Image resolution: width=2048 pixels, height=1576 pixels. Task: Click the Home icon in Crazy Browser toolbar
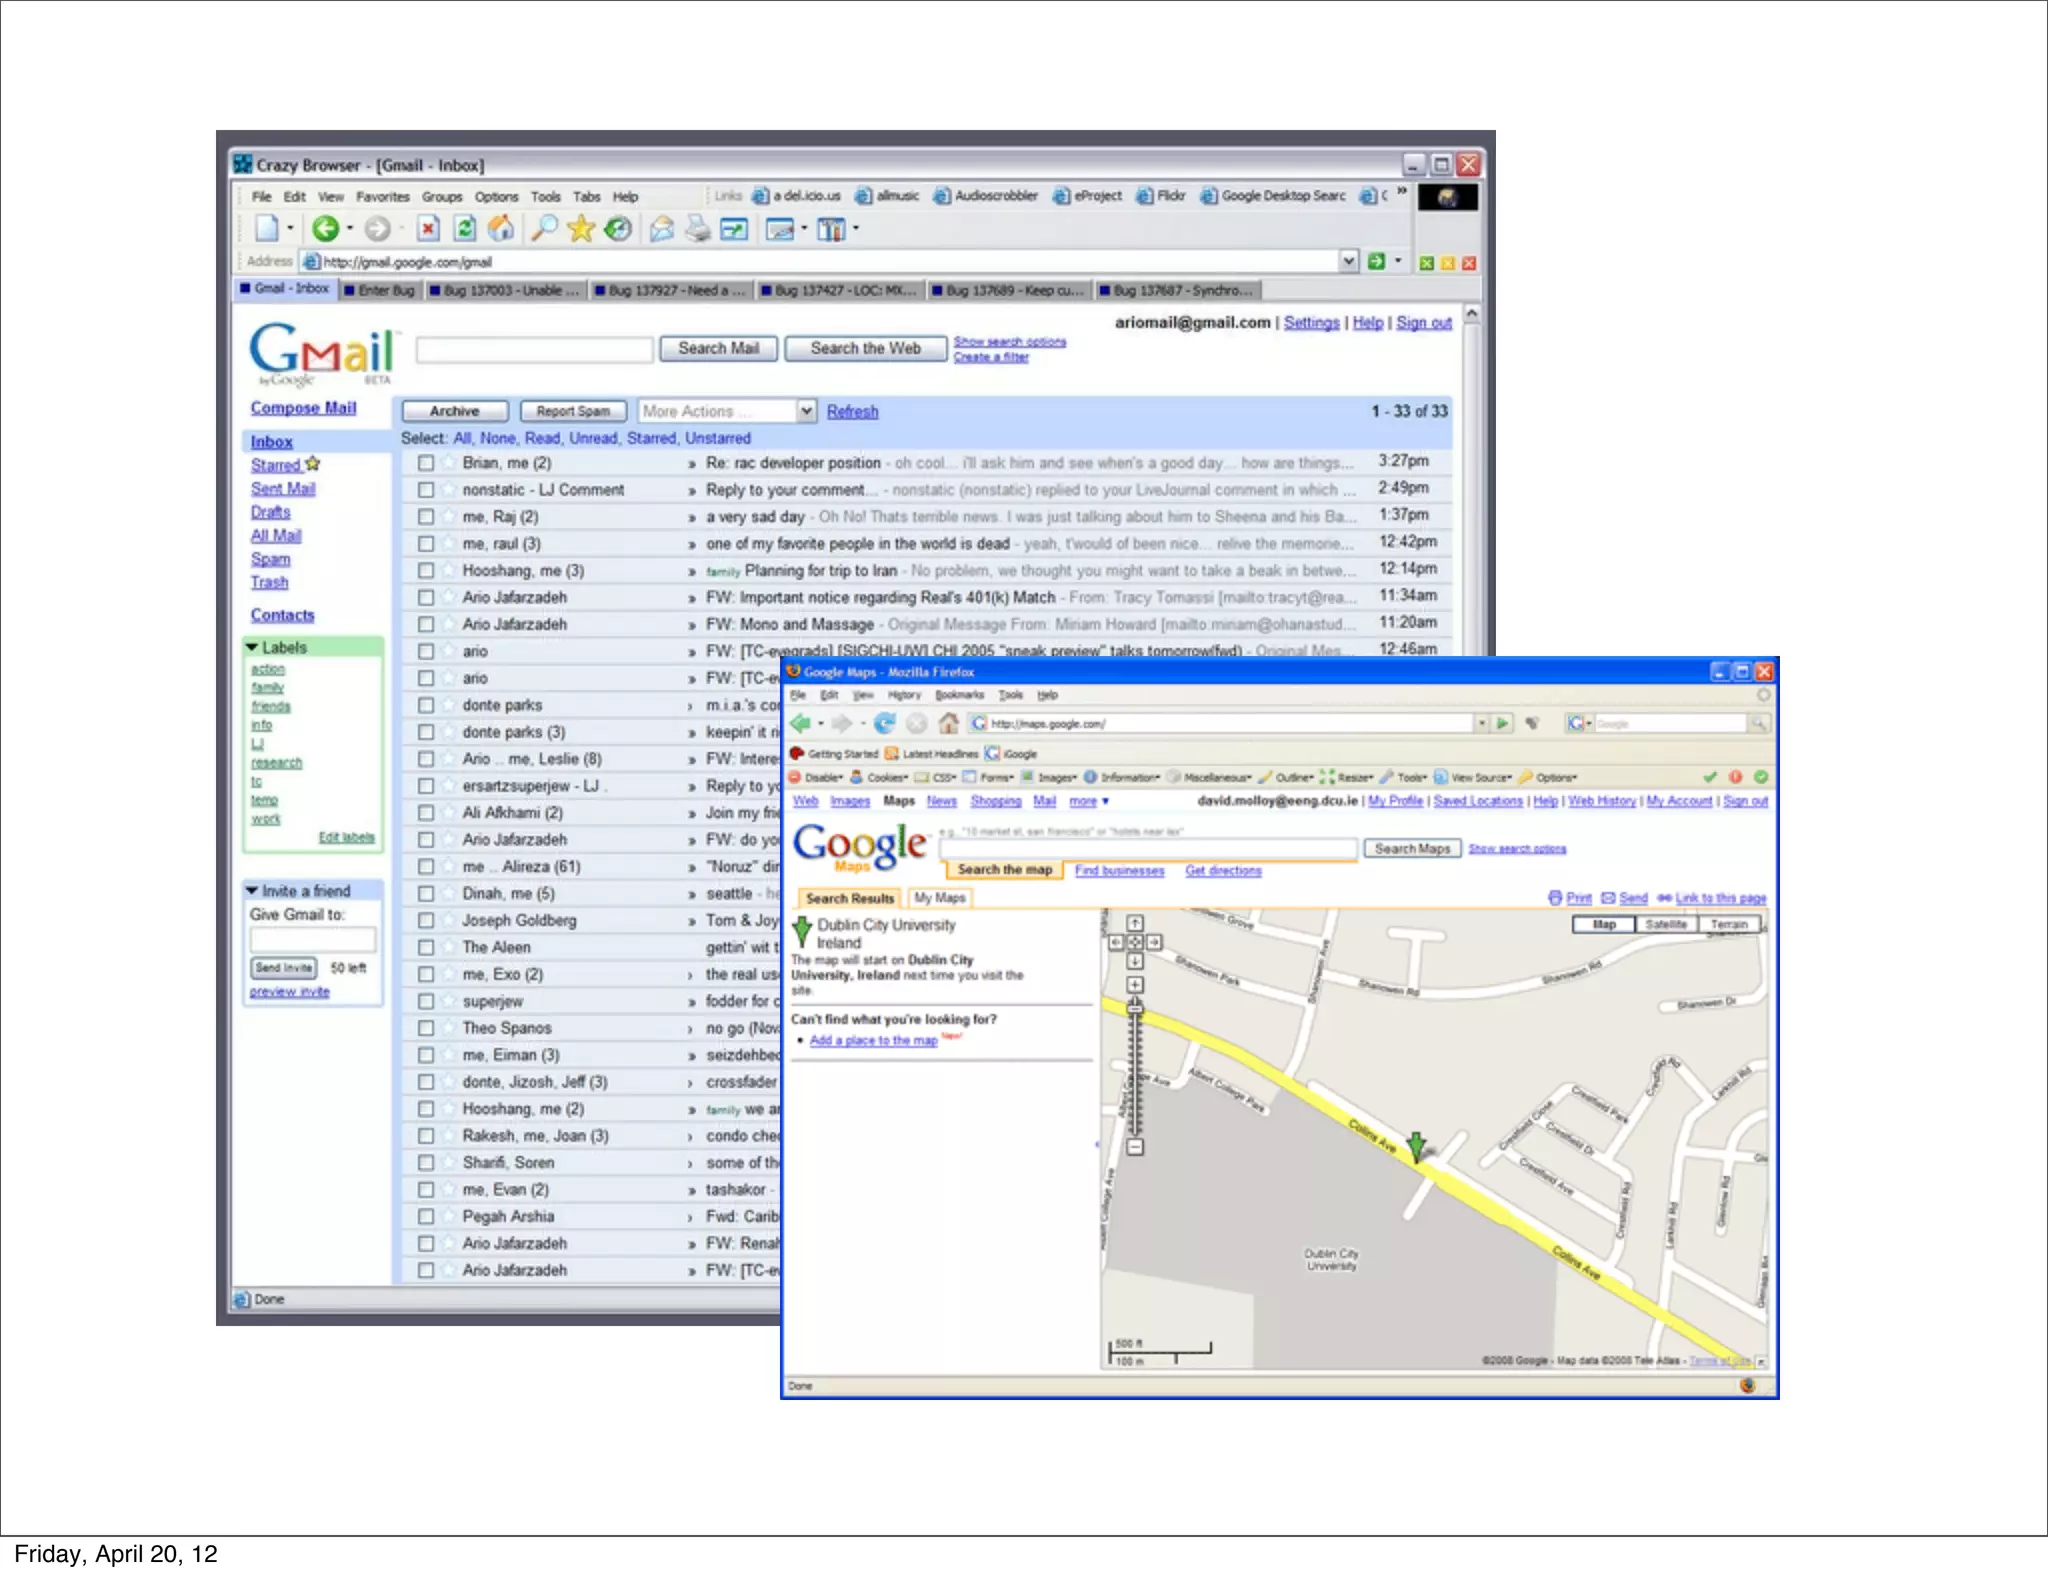click(501, 229)
